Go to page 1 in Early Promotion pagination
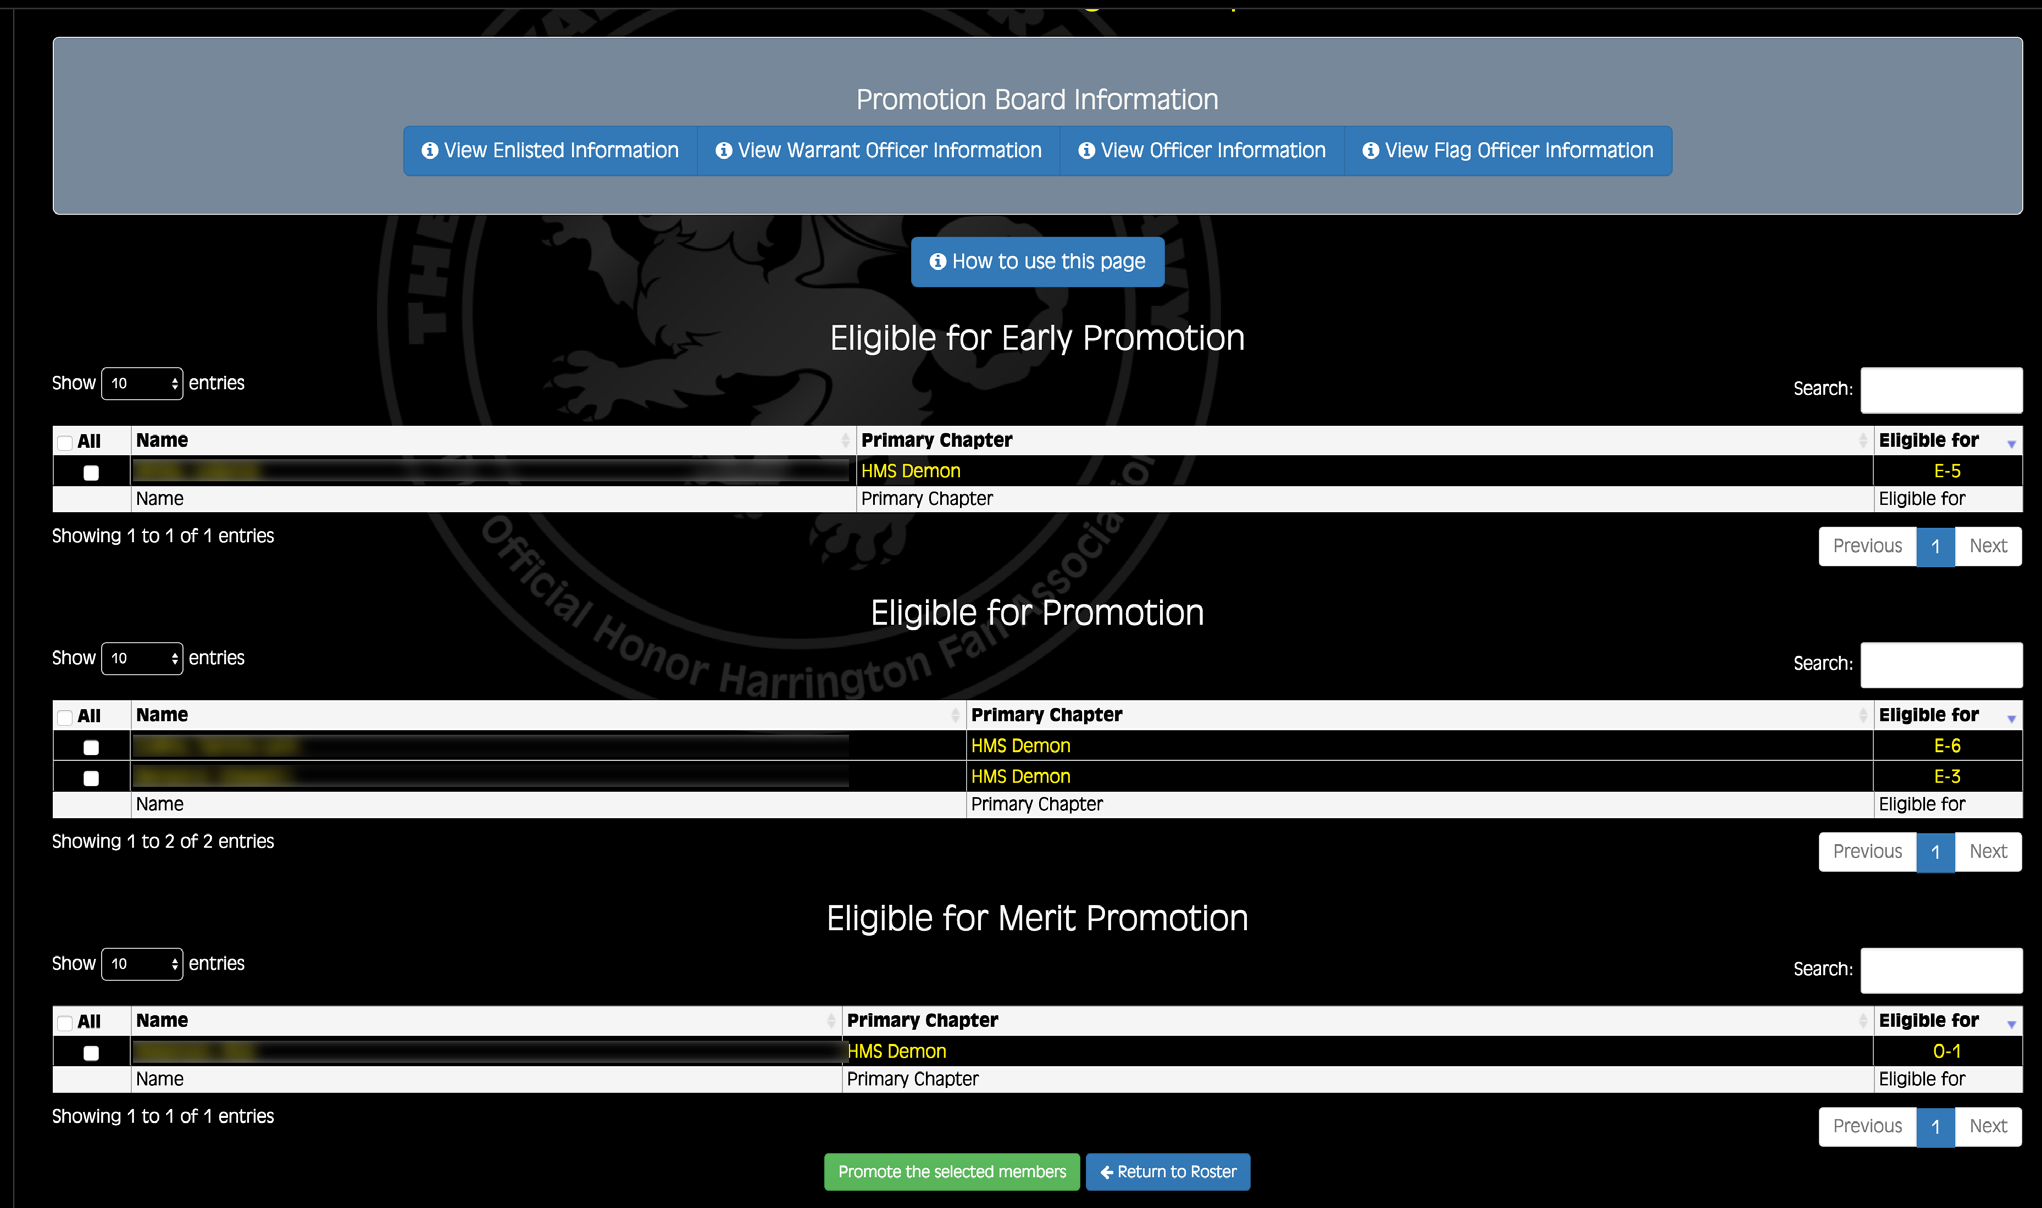The image size is (2042, 1208). tap(1935, 547)
